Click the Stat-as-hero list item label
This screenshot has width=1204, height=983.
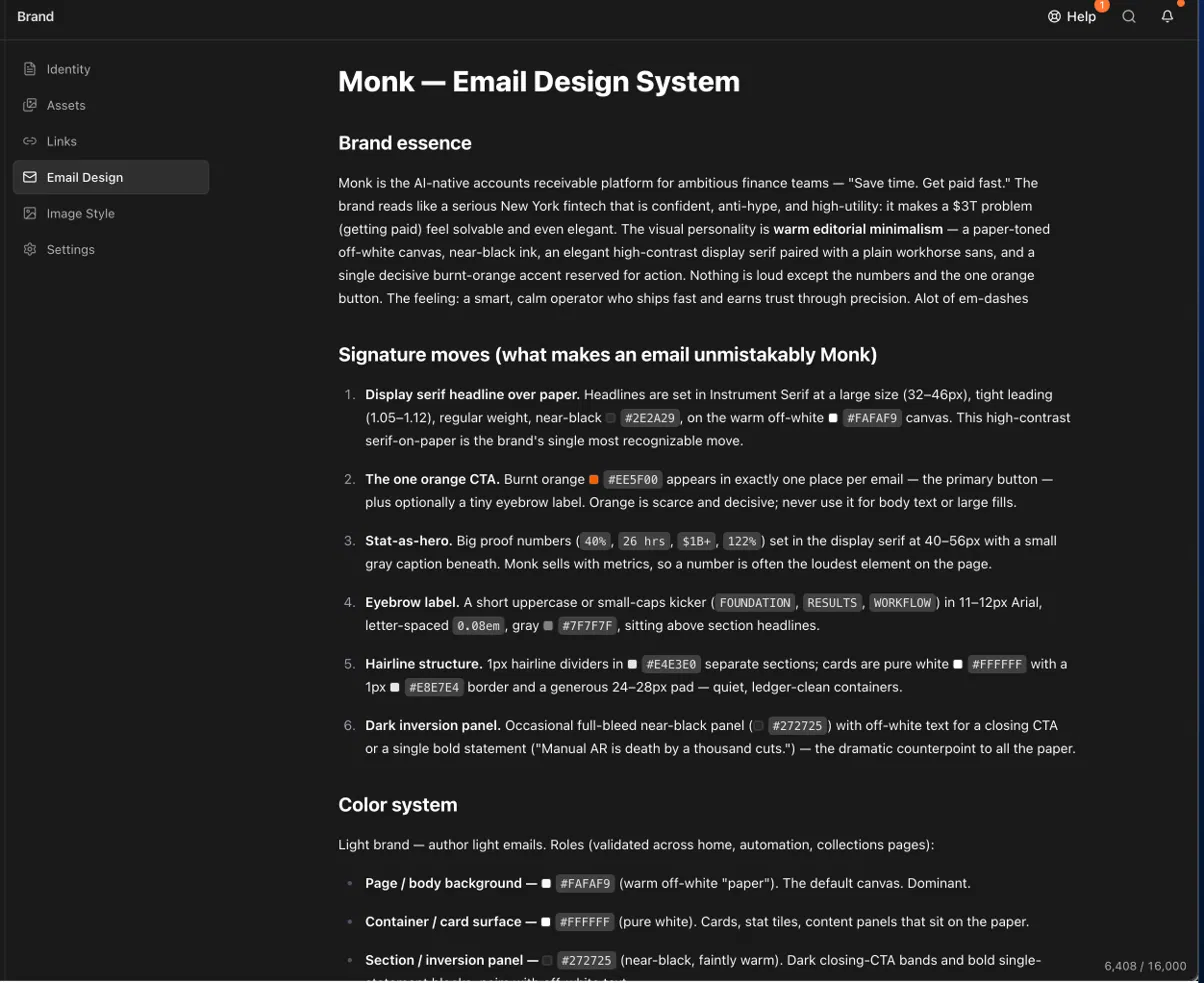point(409,541)
